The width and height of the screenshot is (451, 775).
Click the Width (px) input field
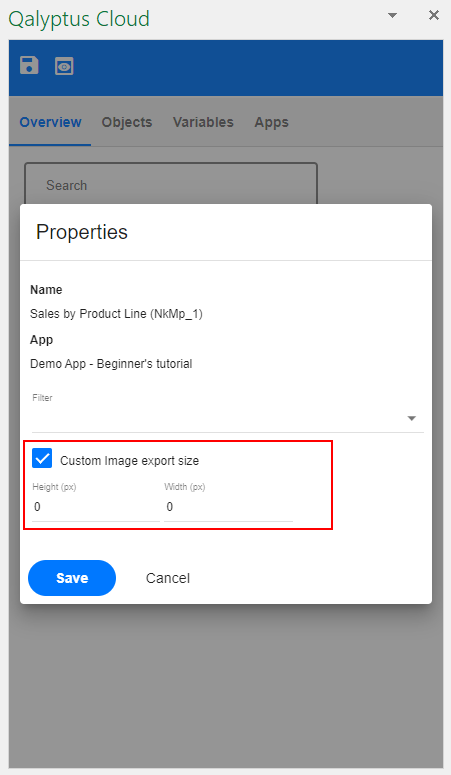pyautogui.click(x=228, y=507)
